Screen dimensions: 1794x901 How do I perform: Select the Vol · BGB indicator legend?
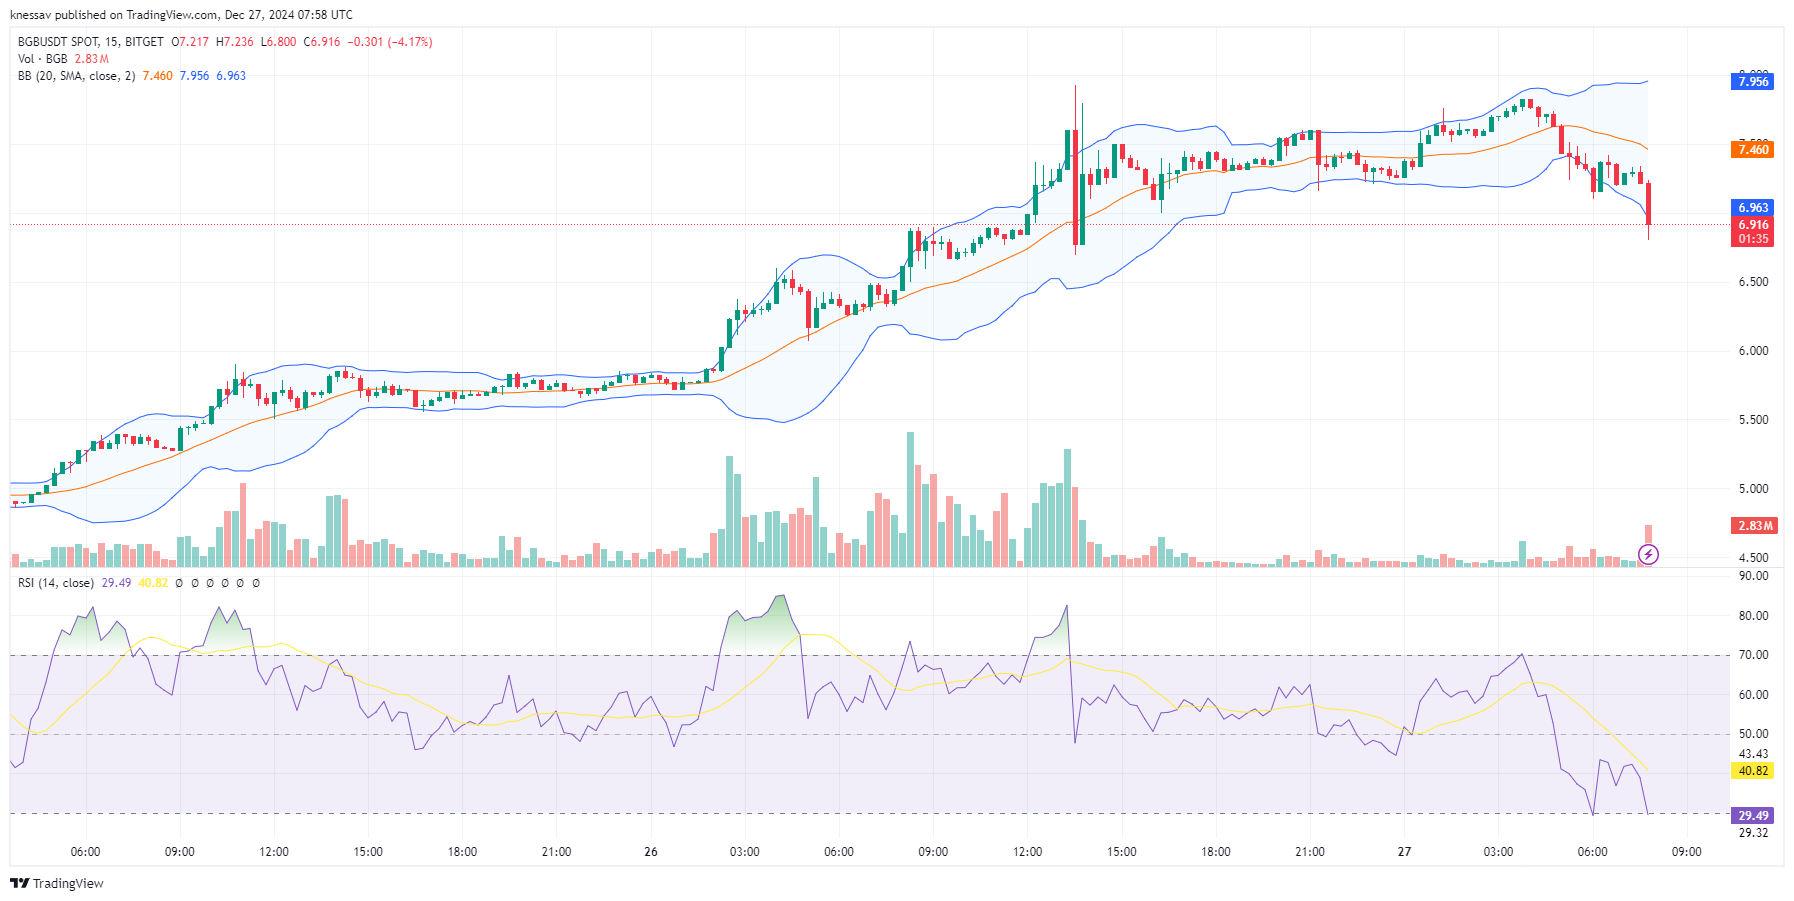point(43,59)
